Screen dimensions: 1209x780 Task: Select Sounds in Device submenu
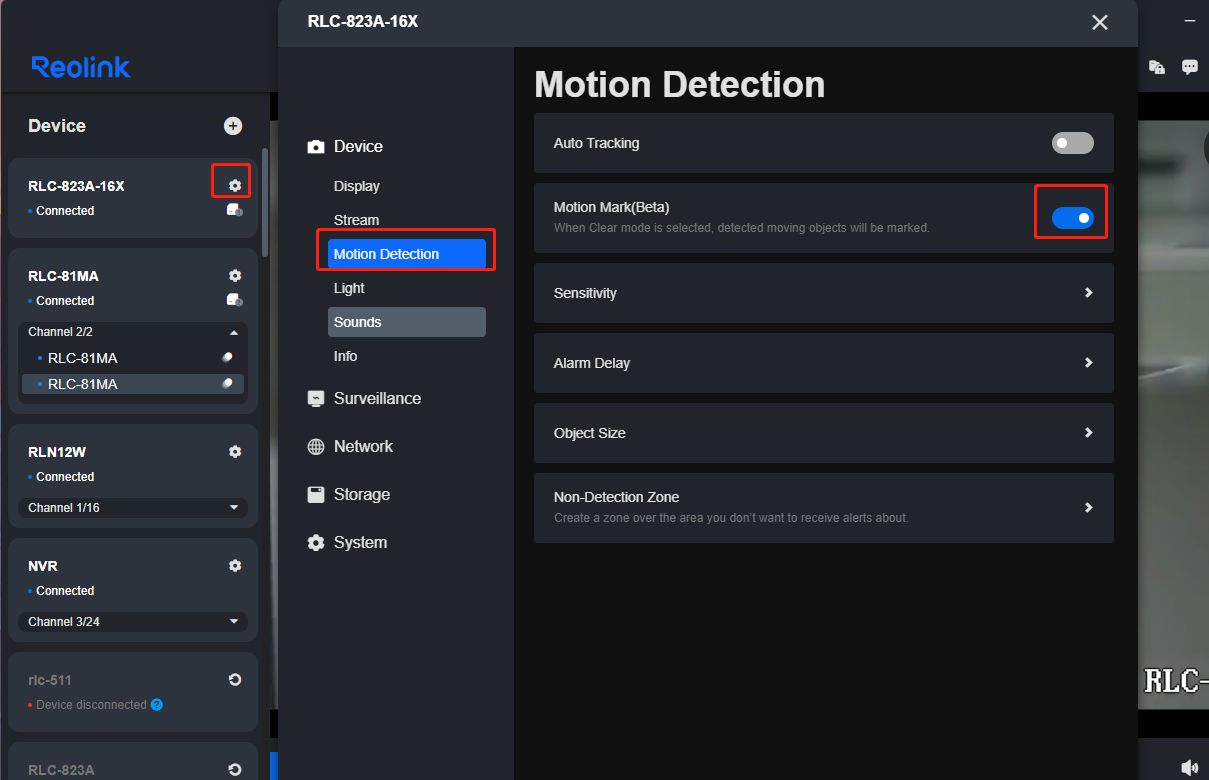tap(407, 322)
